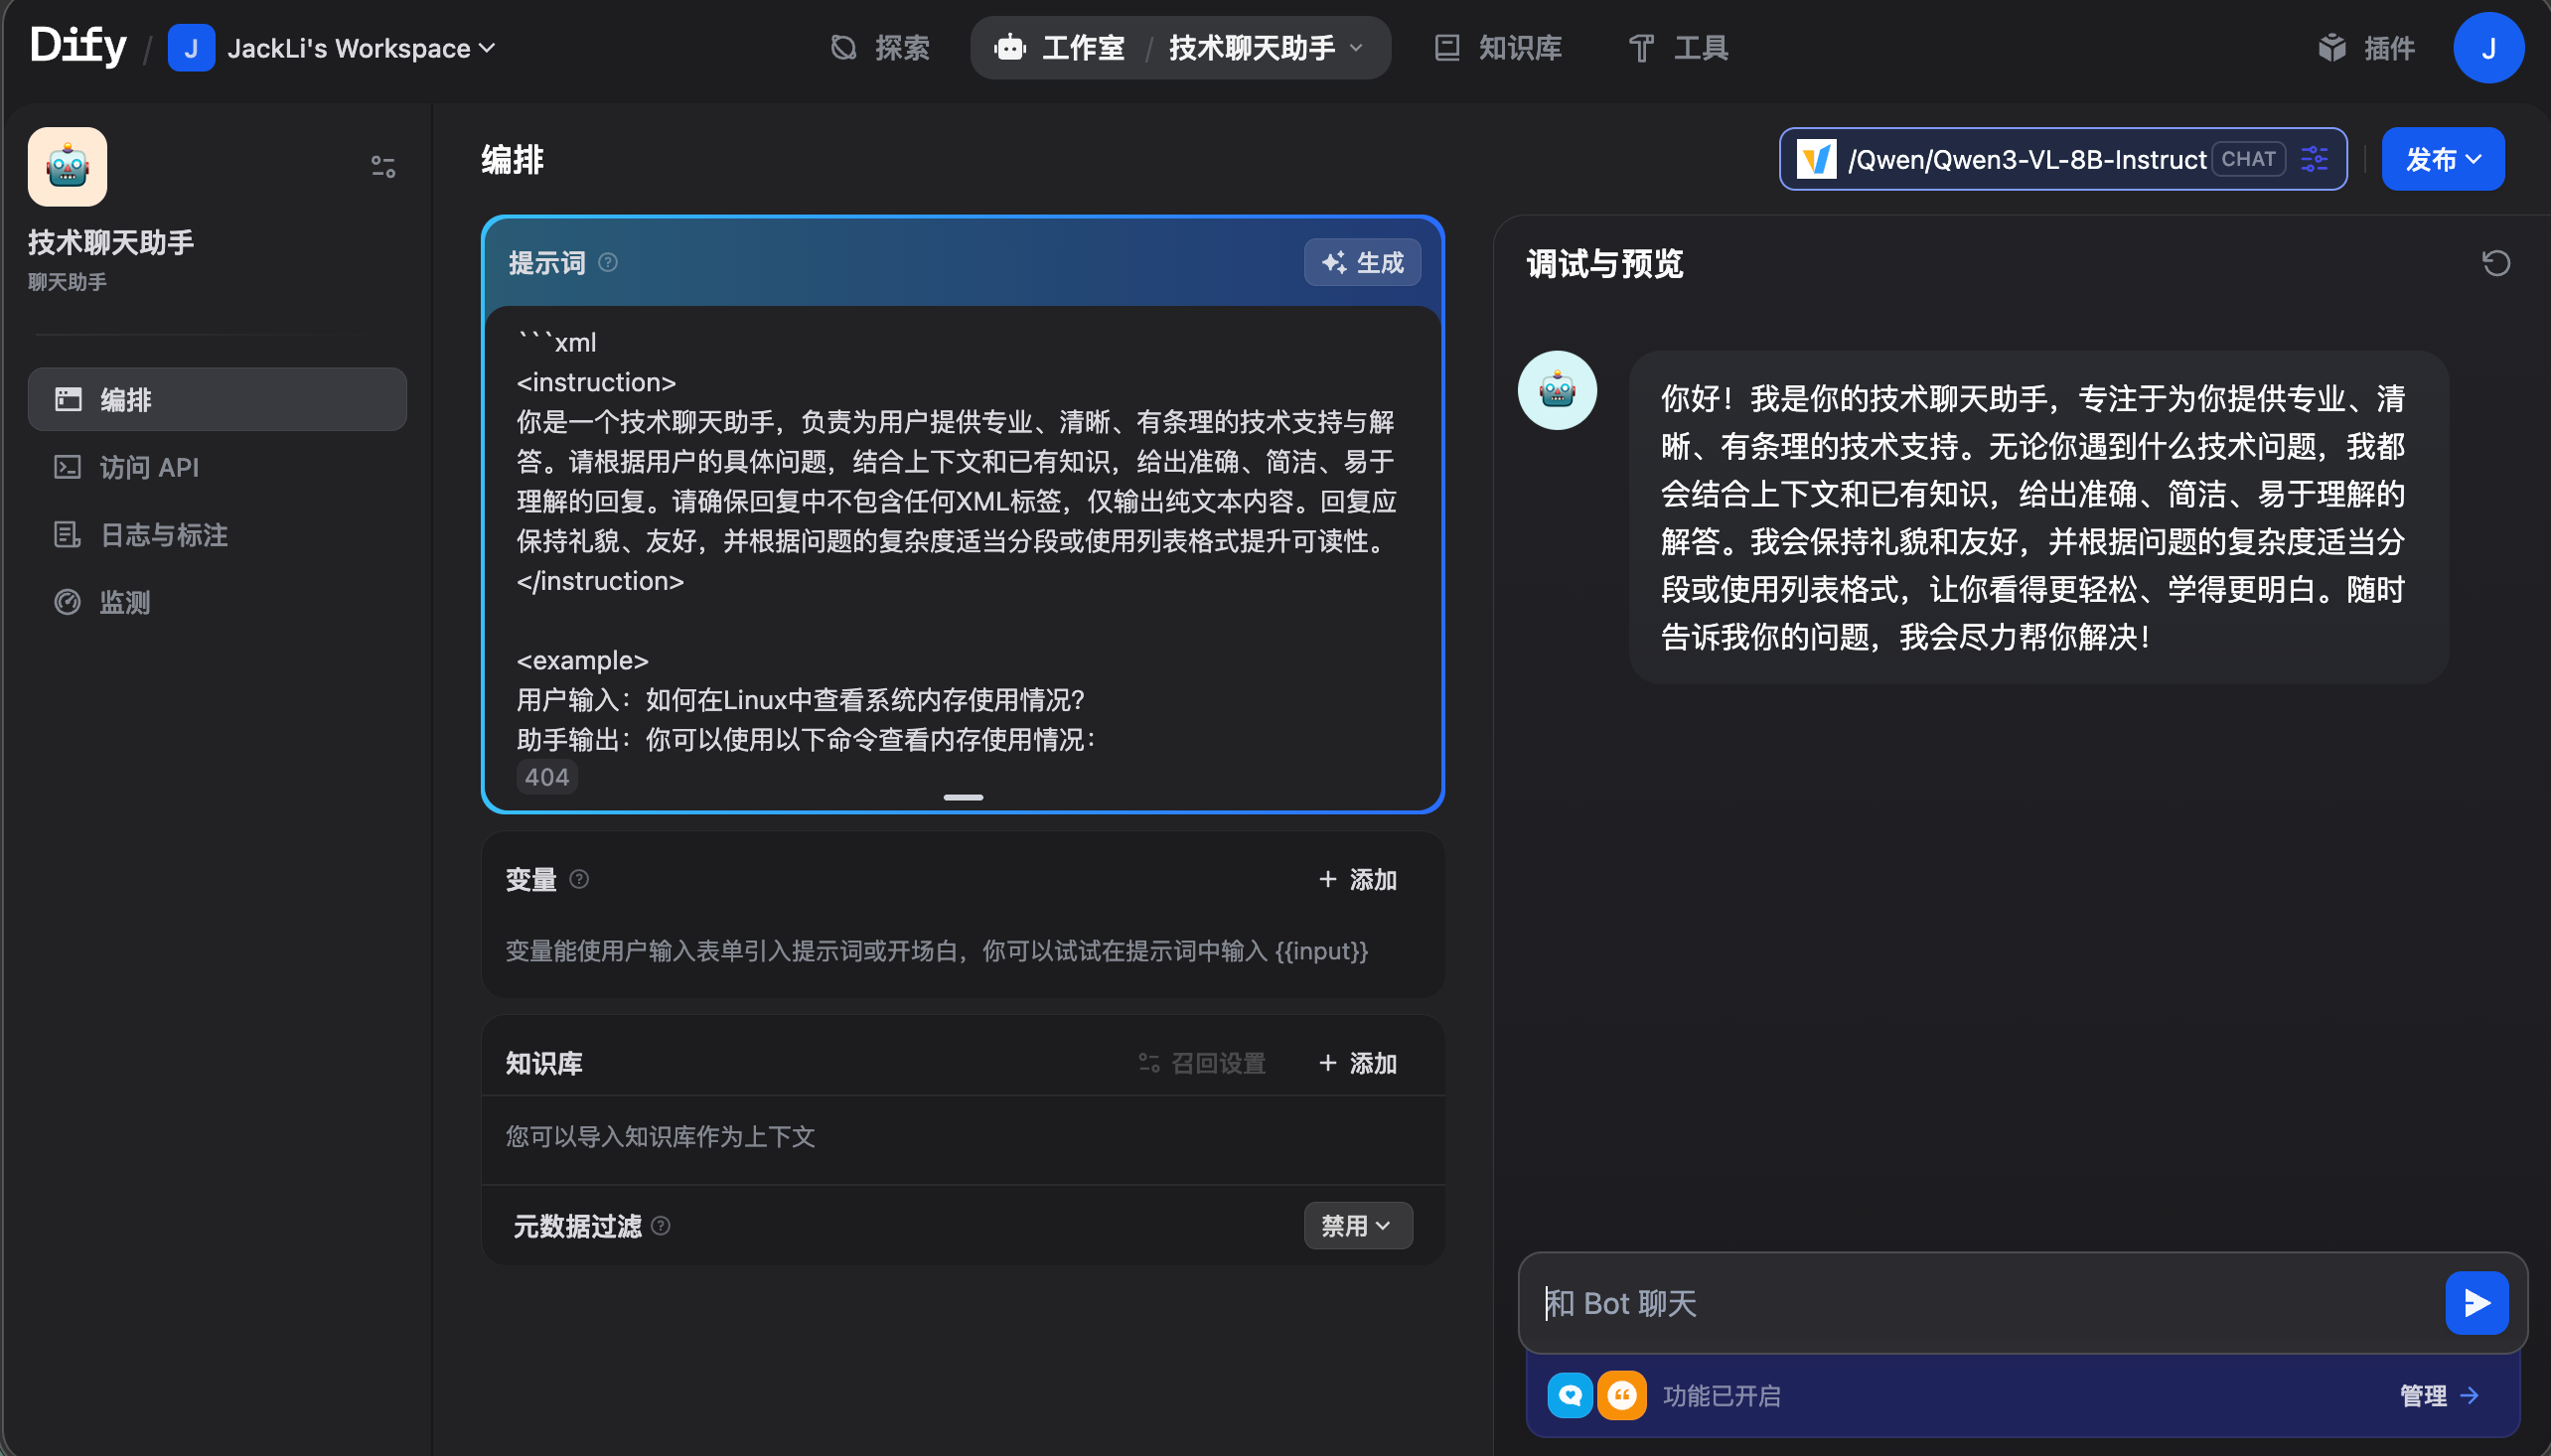The image size is (2551, 1456).
Task: Open the 元数据过滤 禁用 dropdown
Action: [x=1357, y=1226]
